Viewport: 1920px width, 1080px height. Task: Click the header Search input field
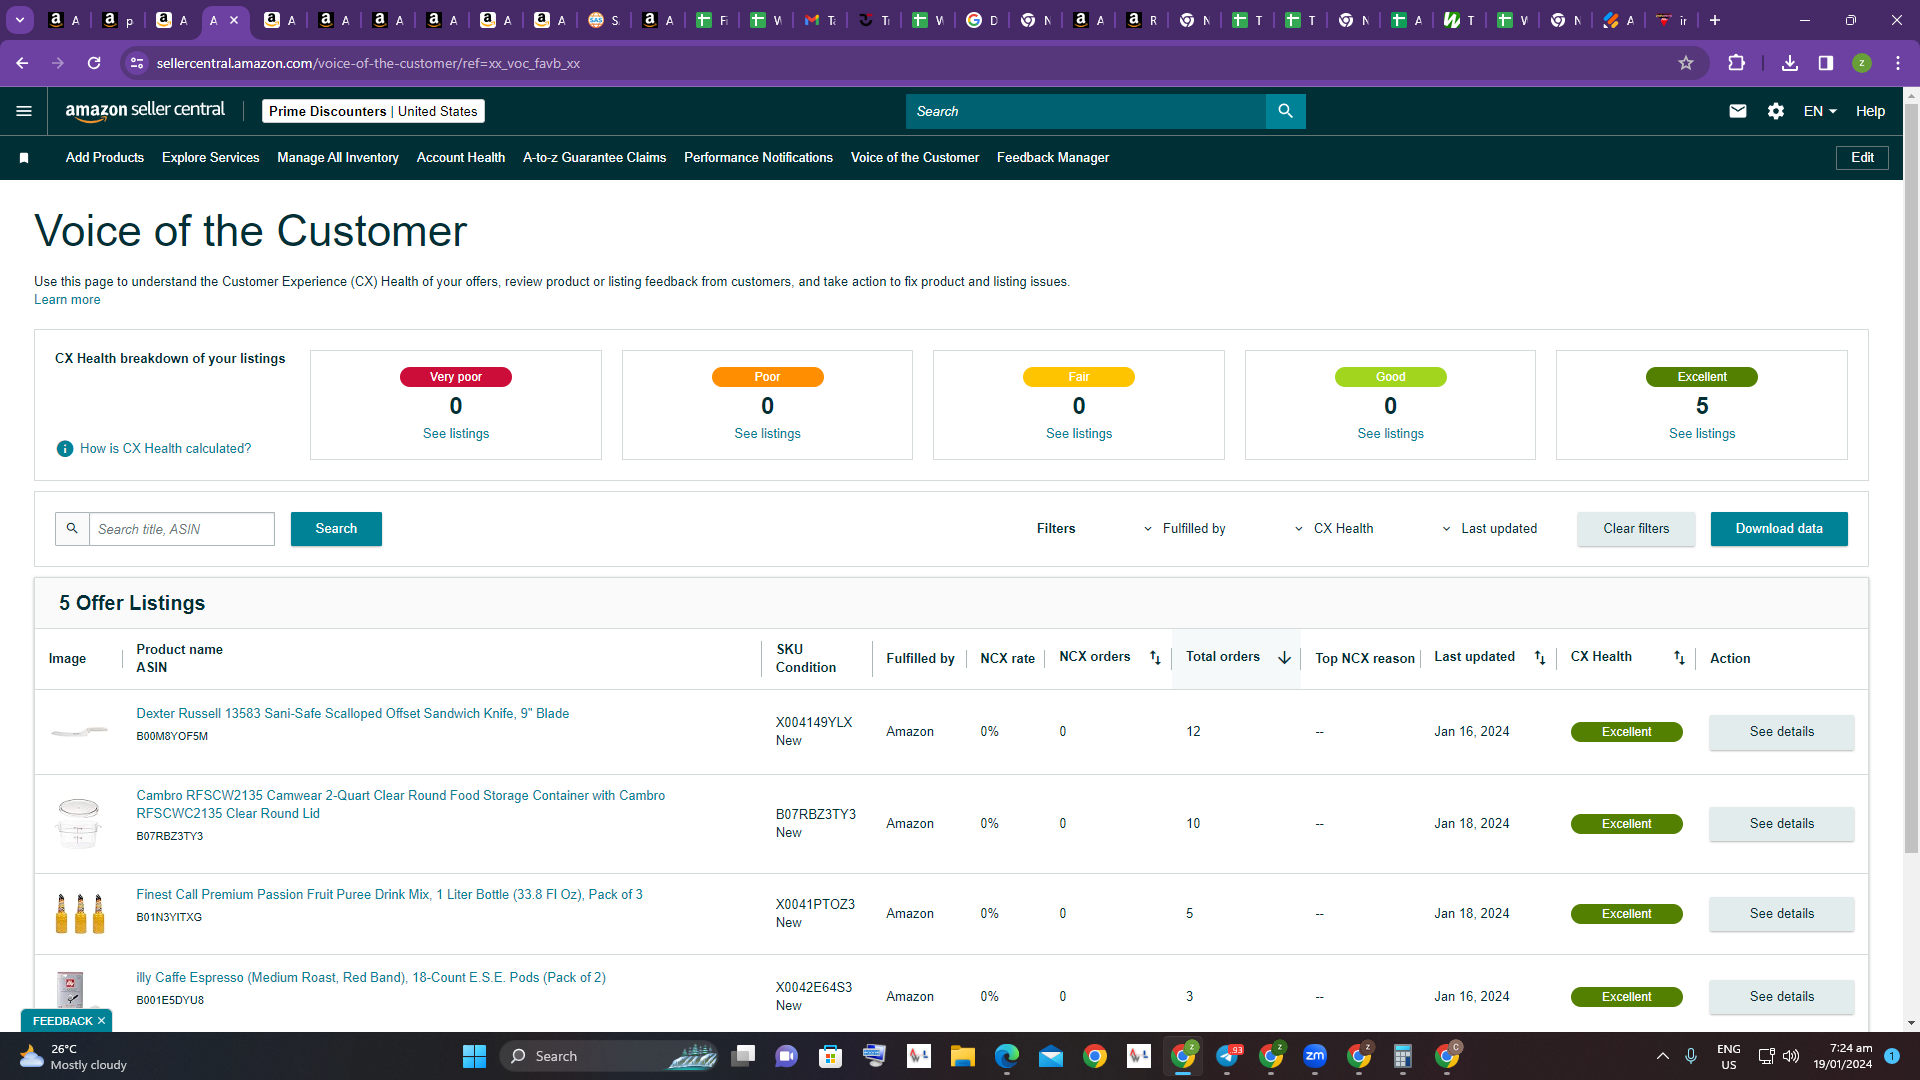point(1085,111)
